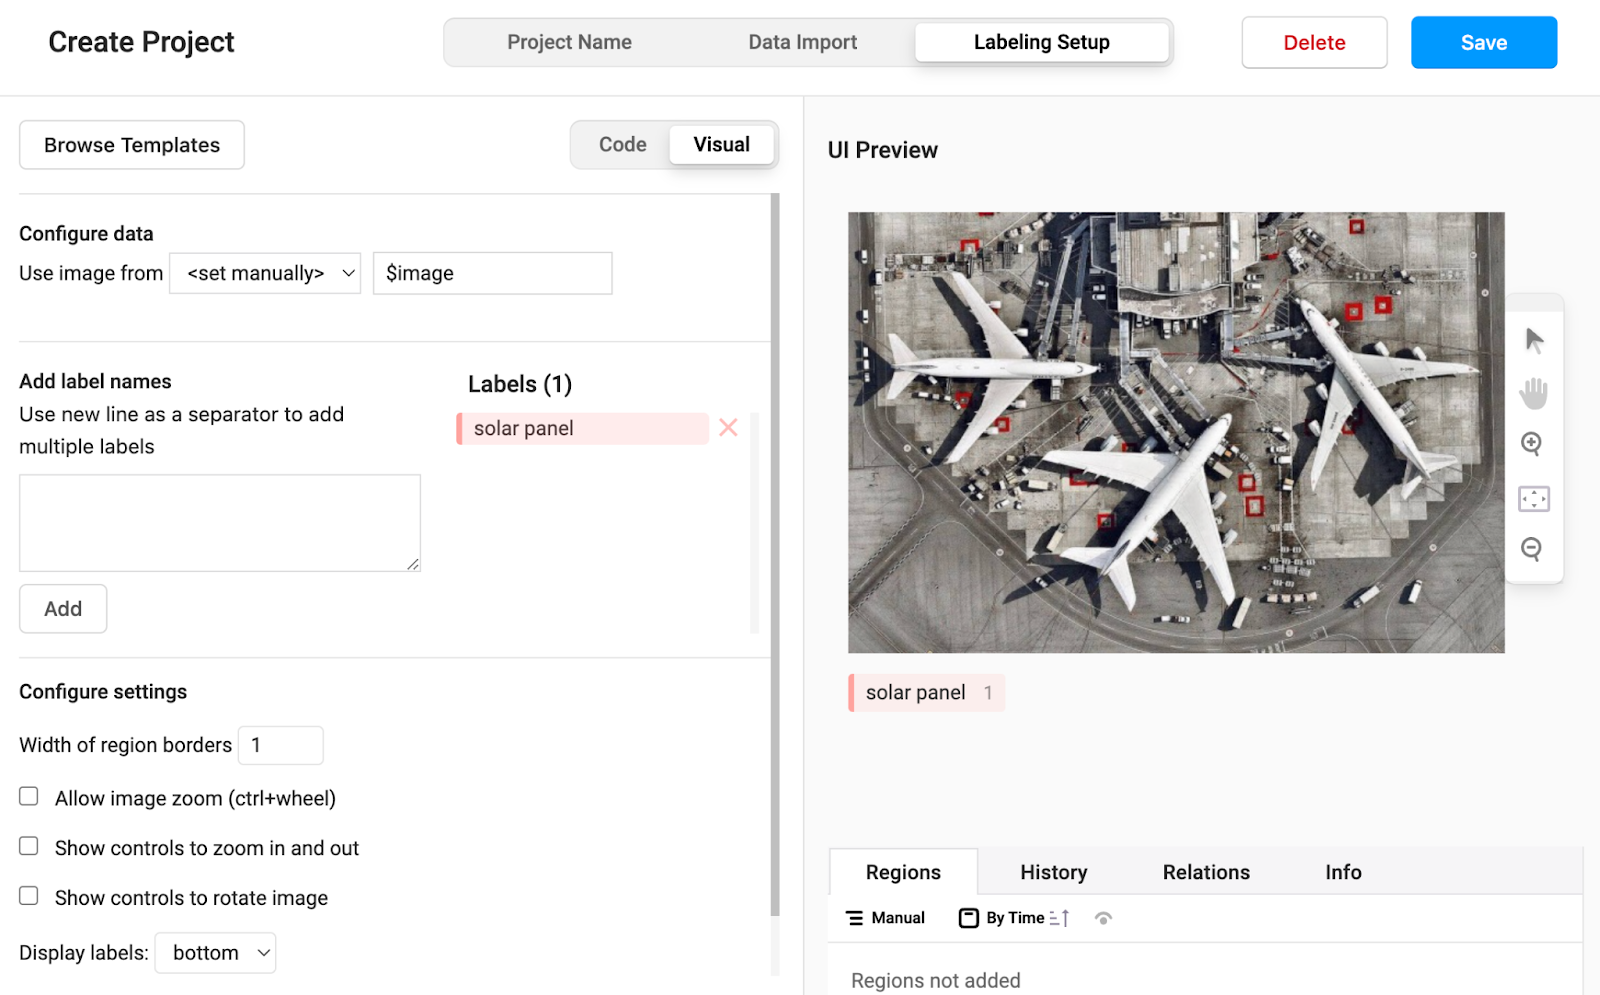This screenshot has width=1600, height=995.
Task: Focus the Width of region borders field
Action: (x=281, y=745)
